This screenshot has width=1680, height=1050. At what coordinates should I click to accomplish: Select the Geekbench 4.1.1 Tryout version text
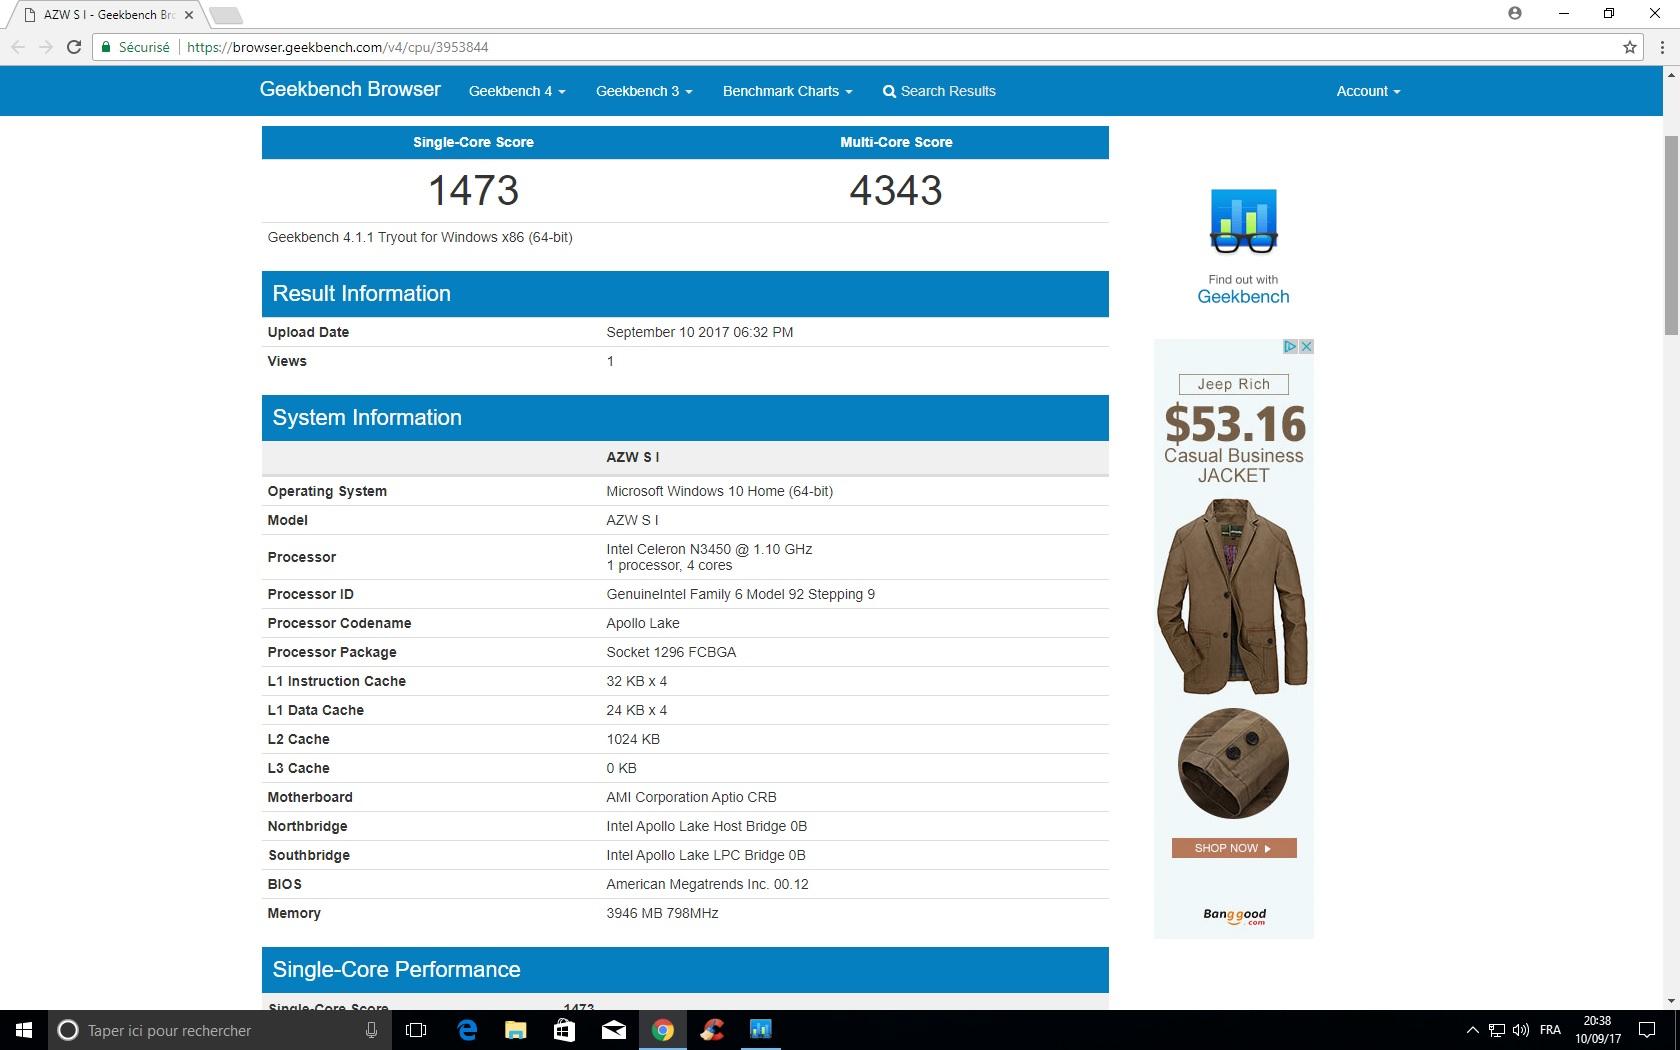pos(420,237)
